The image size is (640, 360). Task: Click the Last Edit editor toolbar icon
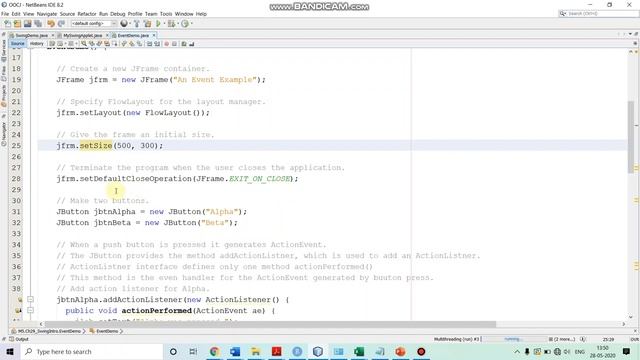point(52,44)
